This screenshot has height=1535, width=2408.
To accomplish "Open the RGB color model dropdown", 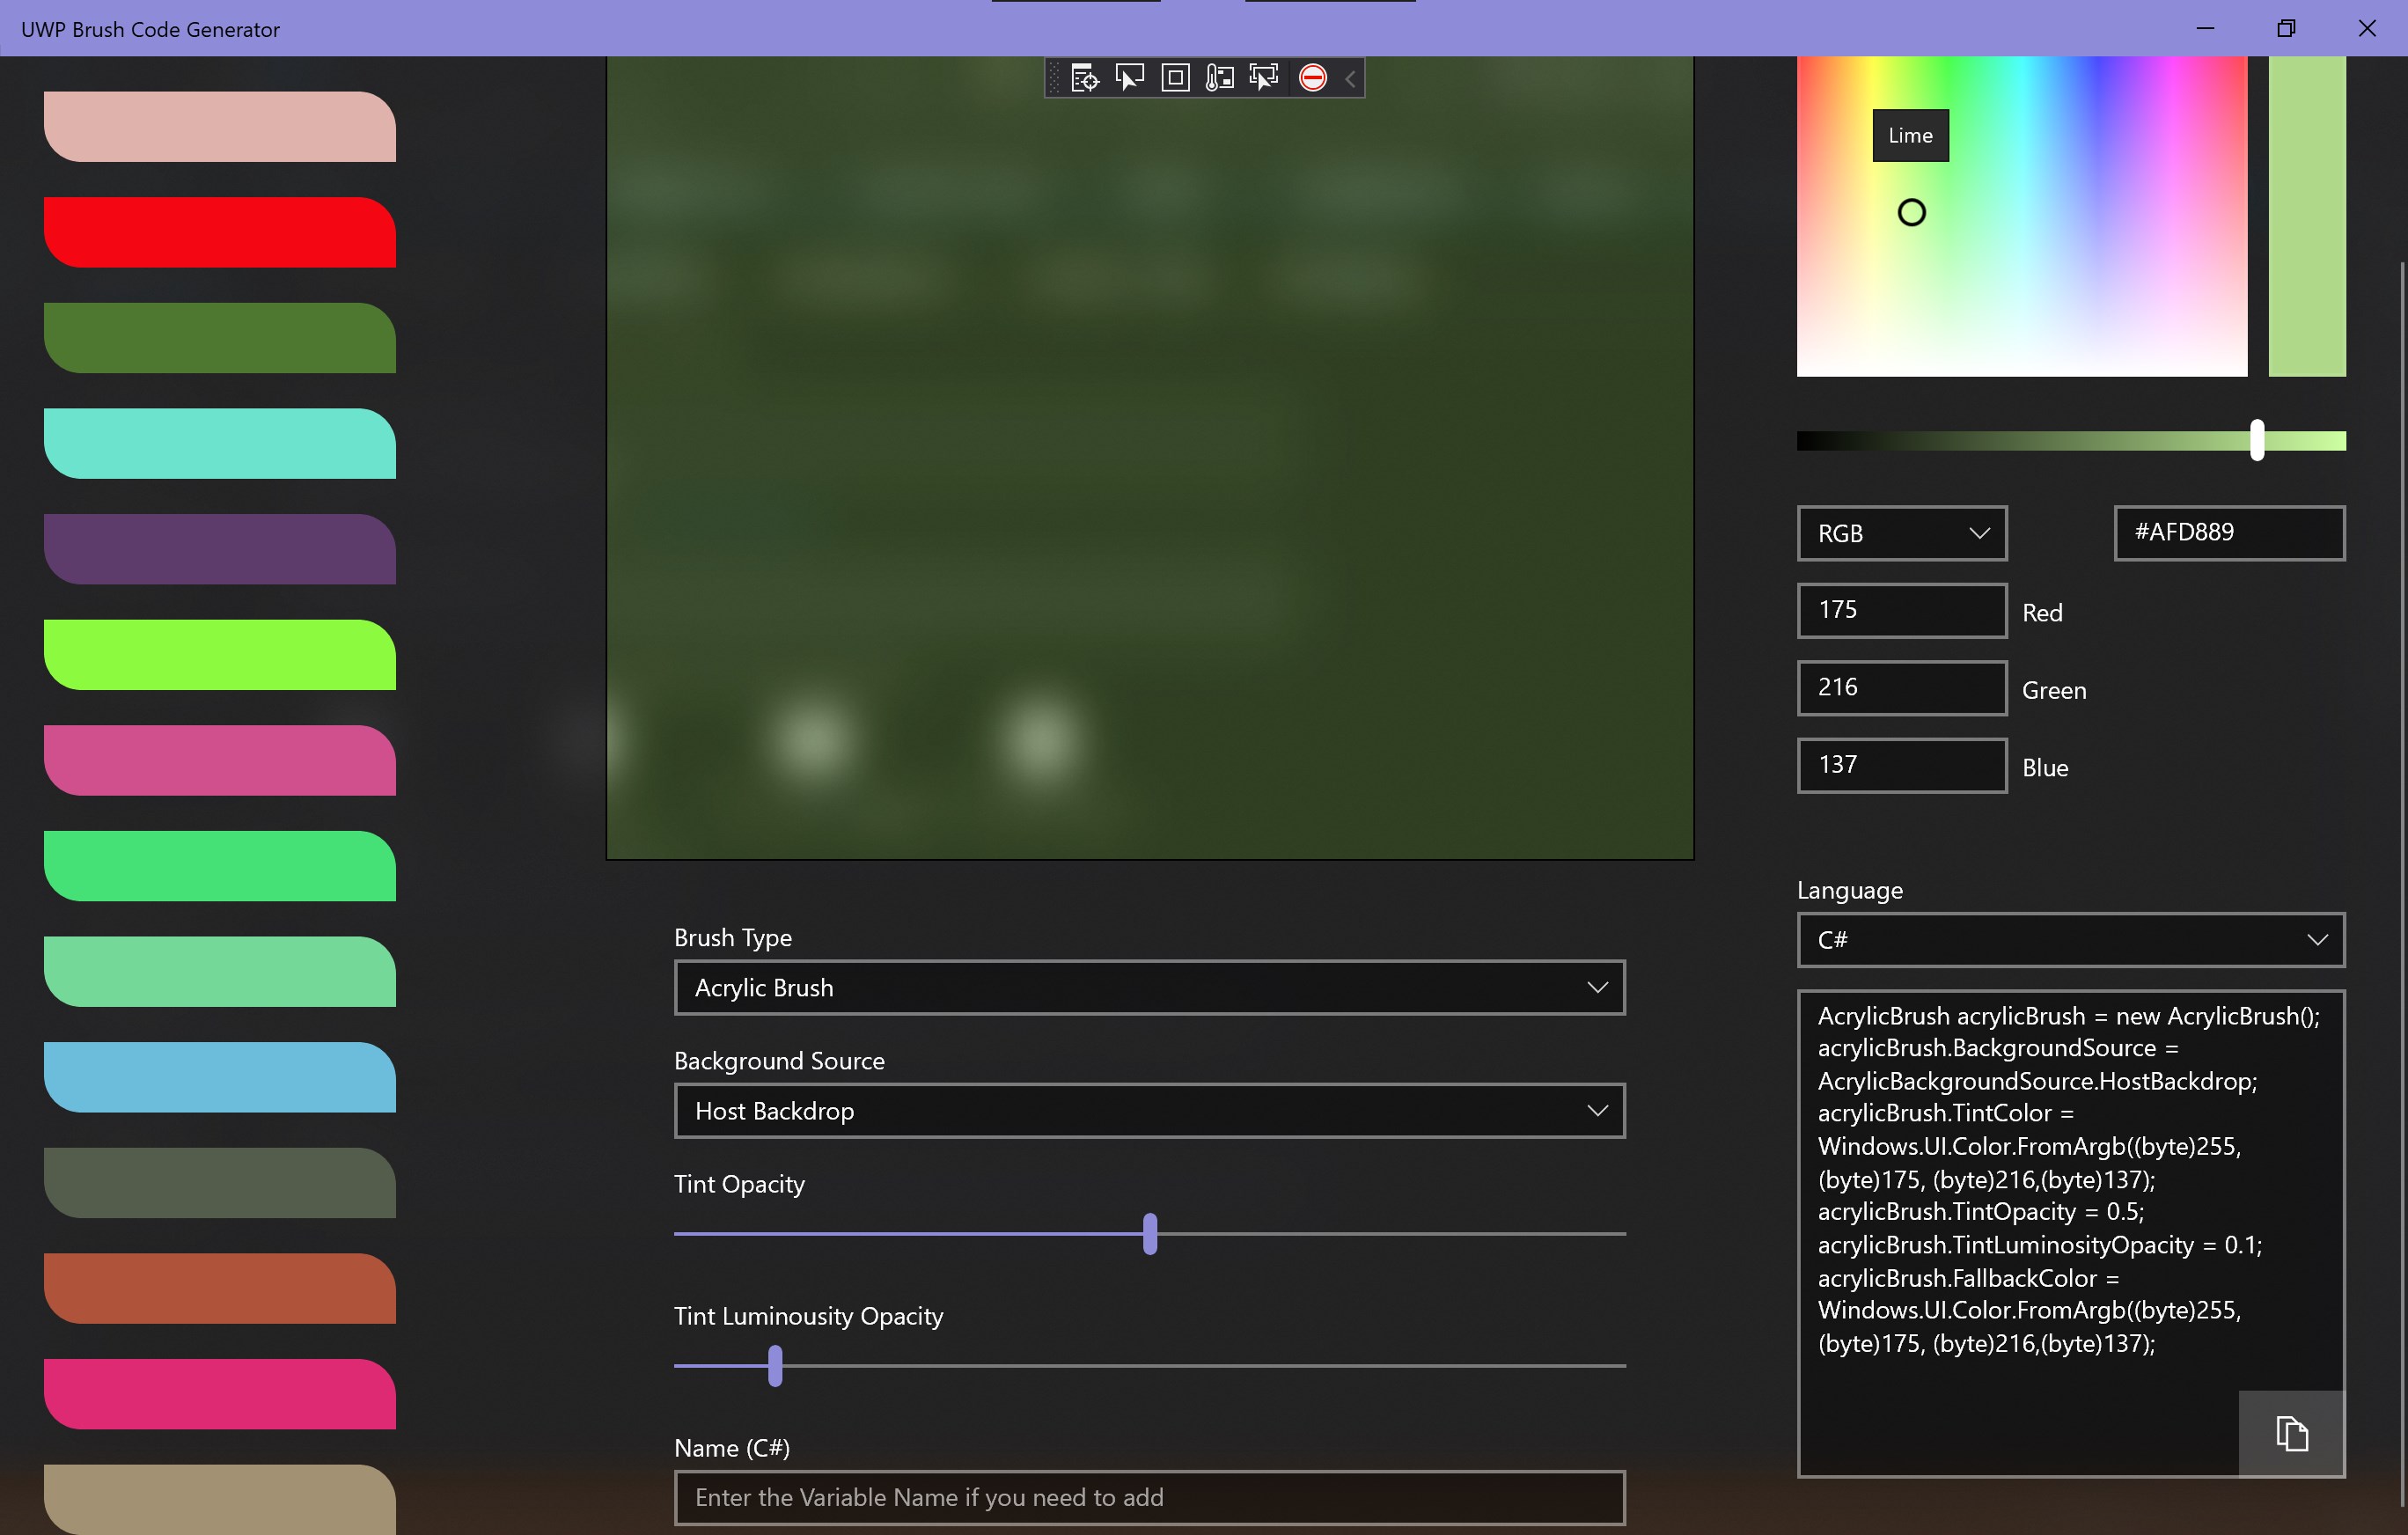I will (x=1901, y=533).
